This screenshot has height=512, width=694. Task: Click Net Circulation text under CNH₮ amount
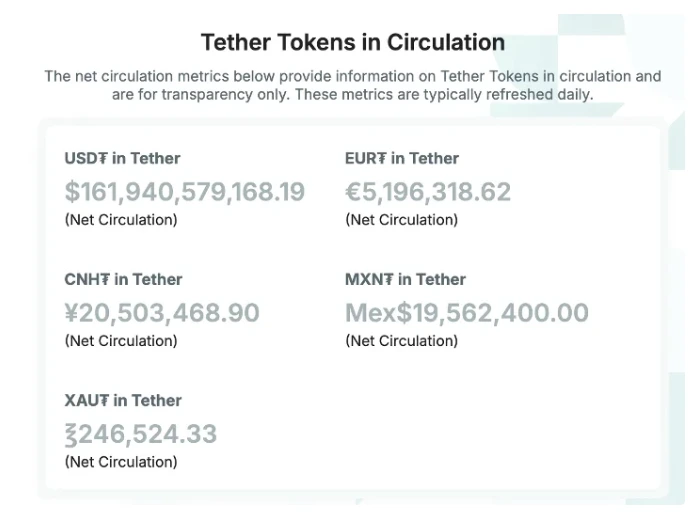121,341
